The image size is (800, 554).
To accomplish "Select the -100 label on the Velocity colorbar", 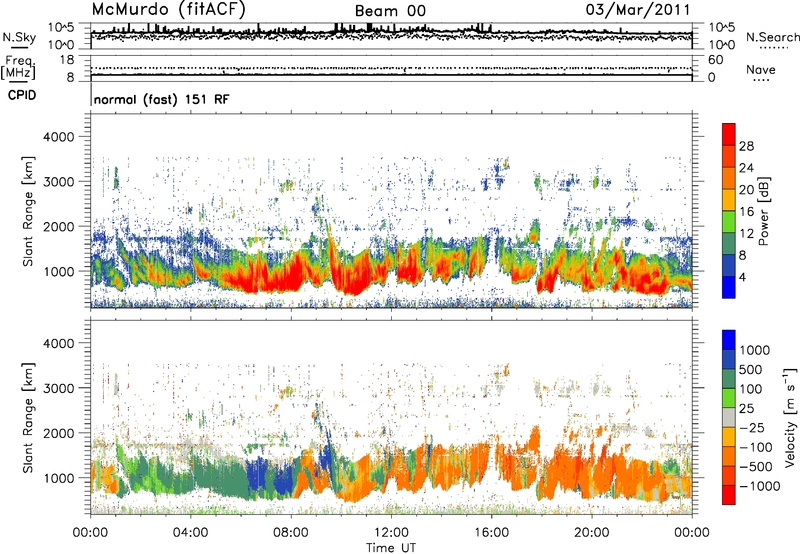I will pyautogui.click(x=756, y=447).
